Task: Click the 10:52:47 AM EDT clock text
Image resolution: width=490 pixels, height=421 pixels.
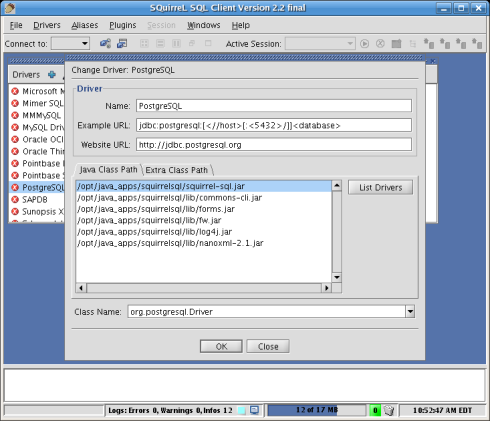Action: (442, 410)
